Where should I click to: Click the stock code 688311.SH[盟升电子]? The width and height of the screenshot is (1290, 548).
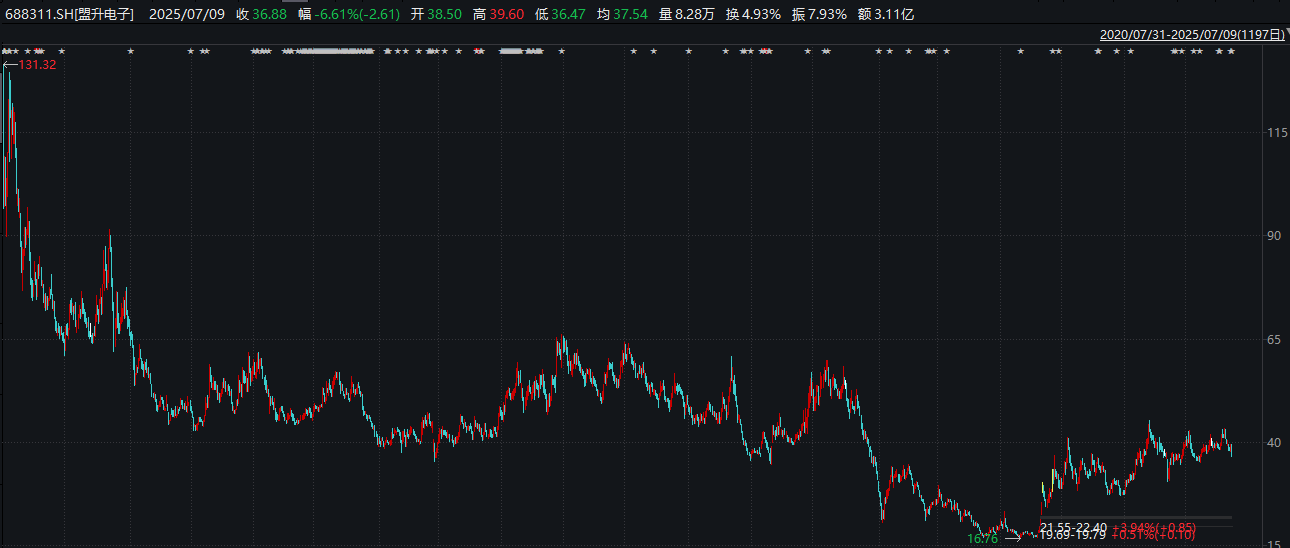pyautogui.click(x=71, y=14)
